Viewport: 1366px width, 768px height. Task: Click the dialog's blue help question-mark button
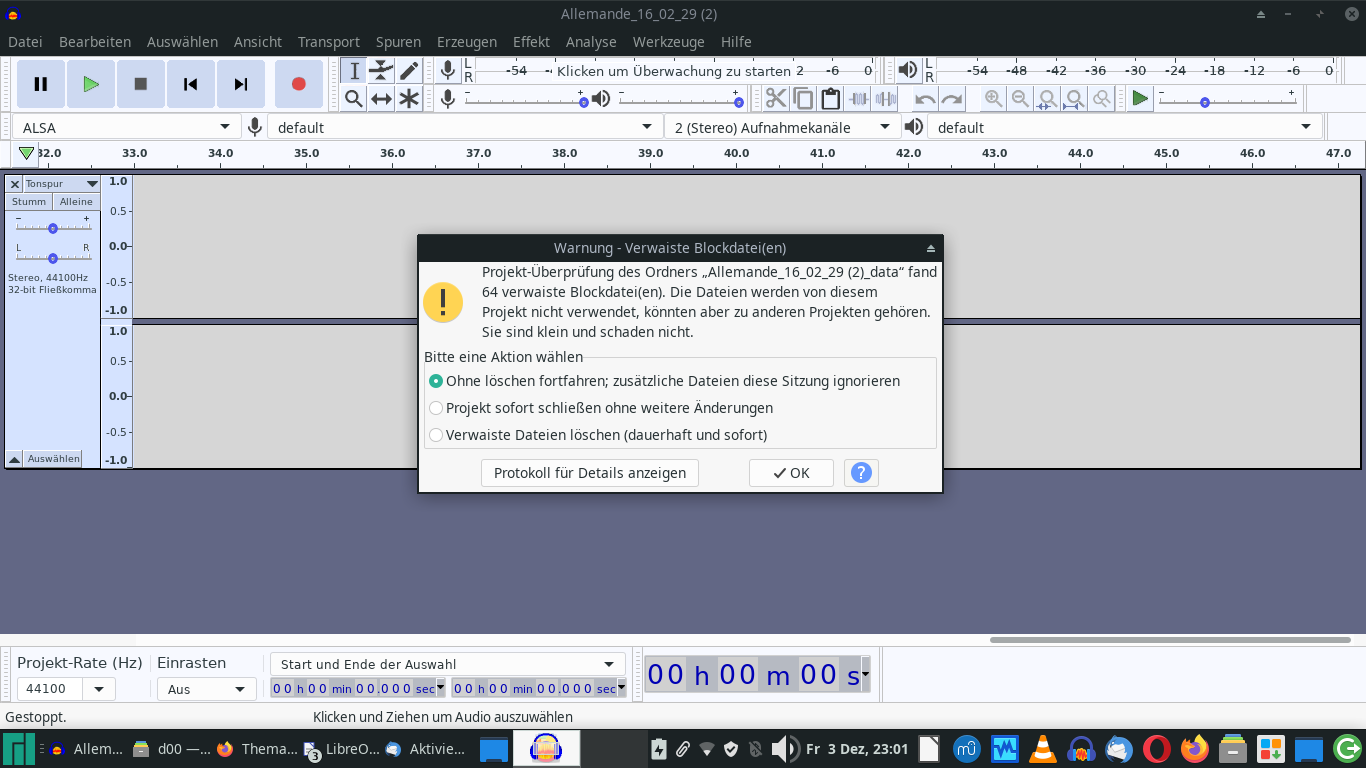(861, 473)
